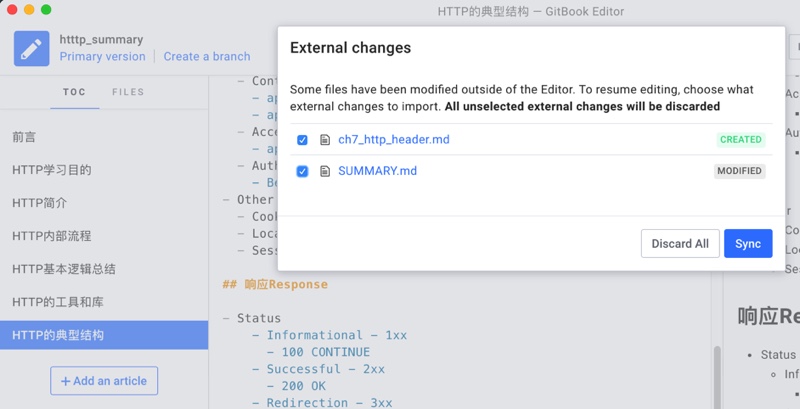Open the HTTP内部流程 article
The image size is (800, 409).
[51, 236]
